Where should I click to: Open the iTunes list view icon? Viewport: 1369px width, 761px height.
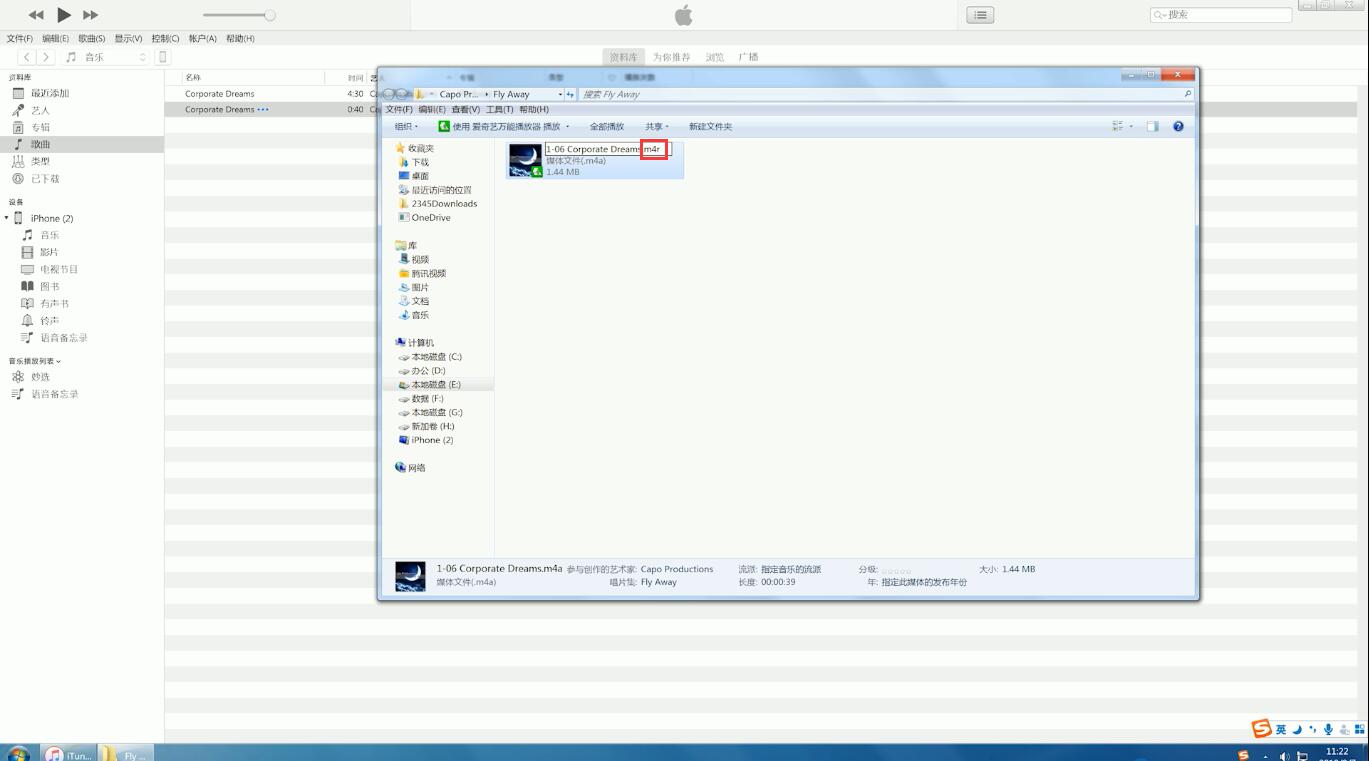pos(980,15)
